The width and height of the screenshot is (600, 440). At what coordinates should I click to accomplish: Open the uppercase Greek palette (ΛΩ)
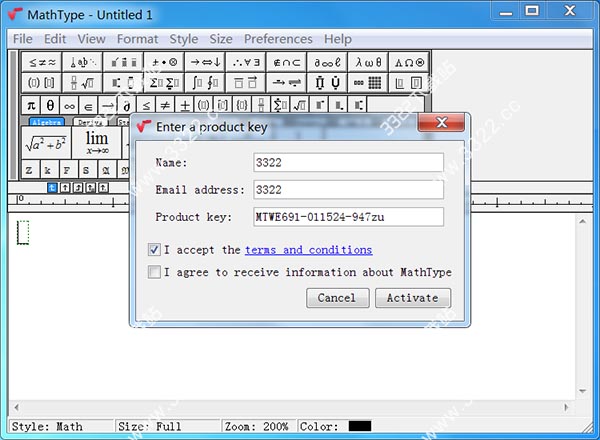point(409,62)
